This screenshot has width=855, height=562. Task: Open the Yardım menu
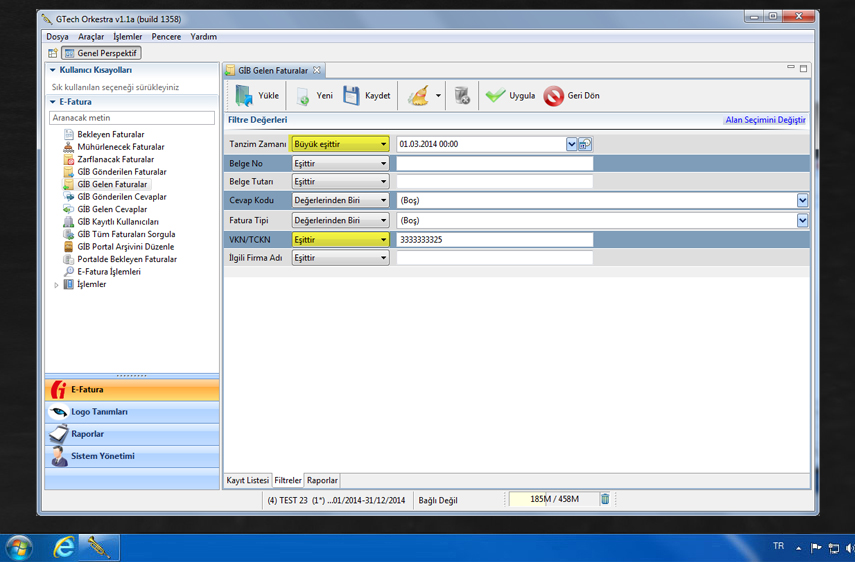[x=203, y=37]
